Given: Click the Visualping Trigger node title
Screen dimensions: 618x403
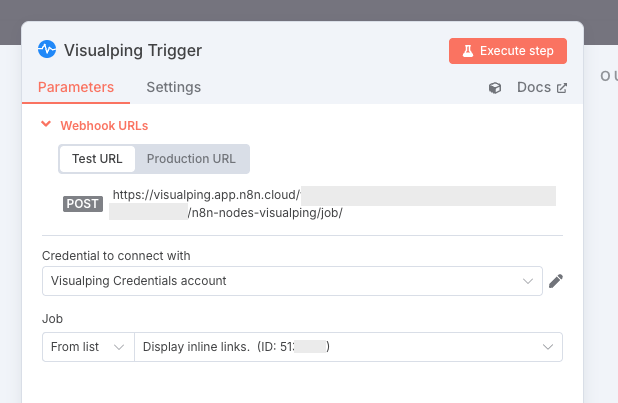Looking at the screenshot, I should click(x=132, y=49).
